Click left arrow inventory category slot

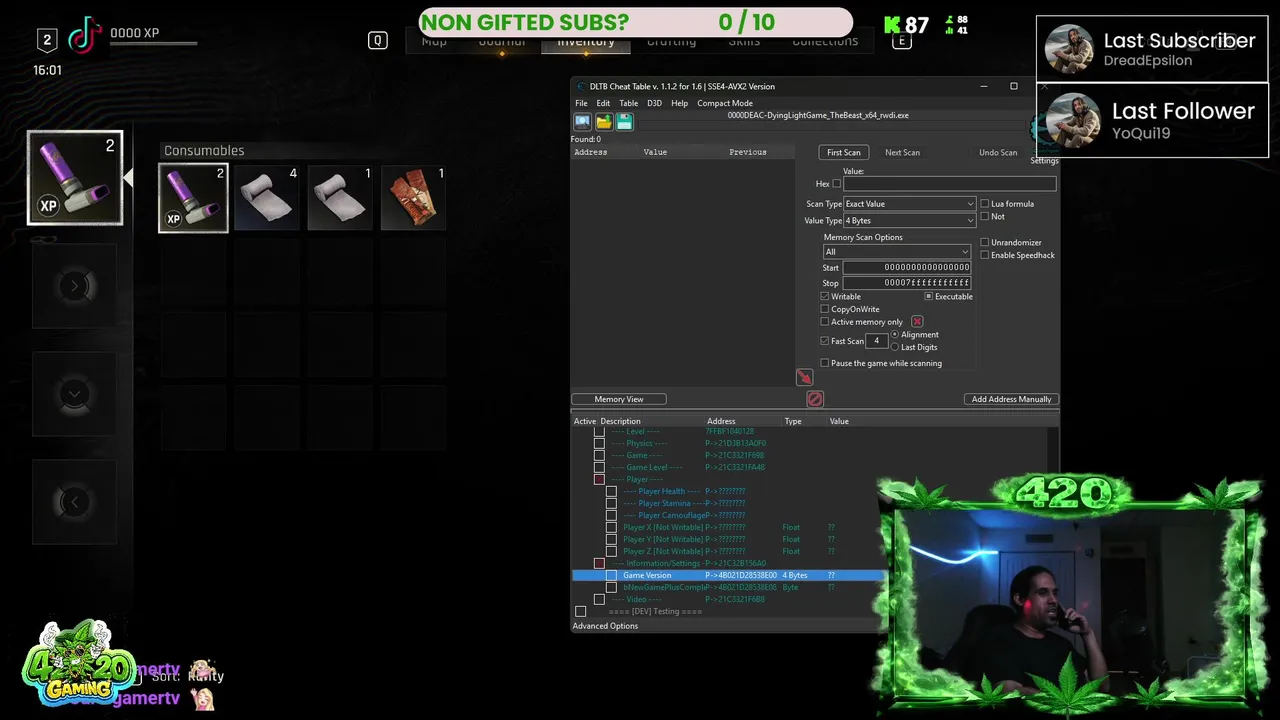74,502
